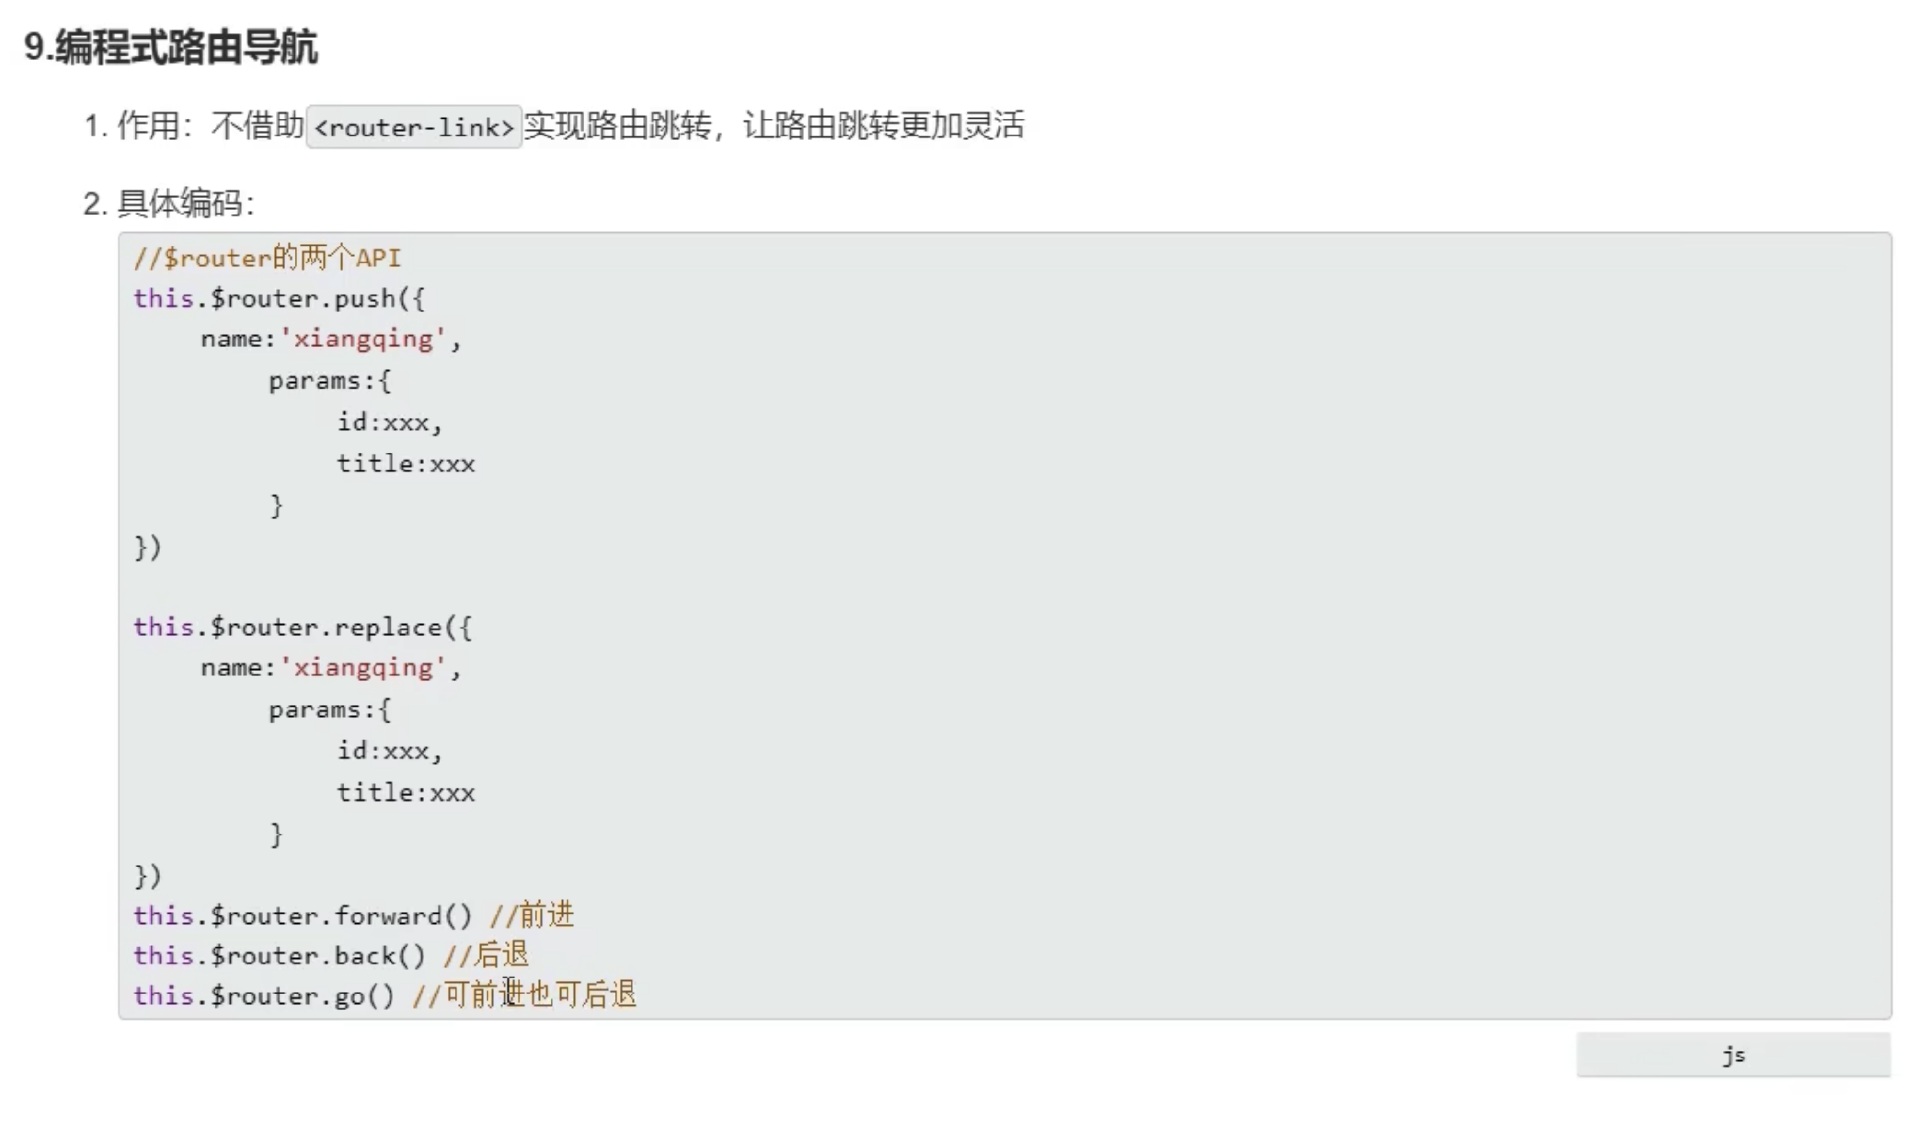The height and width of the screenshot is (1129, 1920).
Task: Click the this.$router.replace({ line
Action: (302, 628)
